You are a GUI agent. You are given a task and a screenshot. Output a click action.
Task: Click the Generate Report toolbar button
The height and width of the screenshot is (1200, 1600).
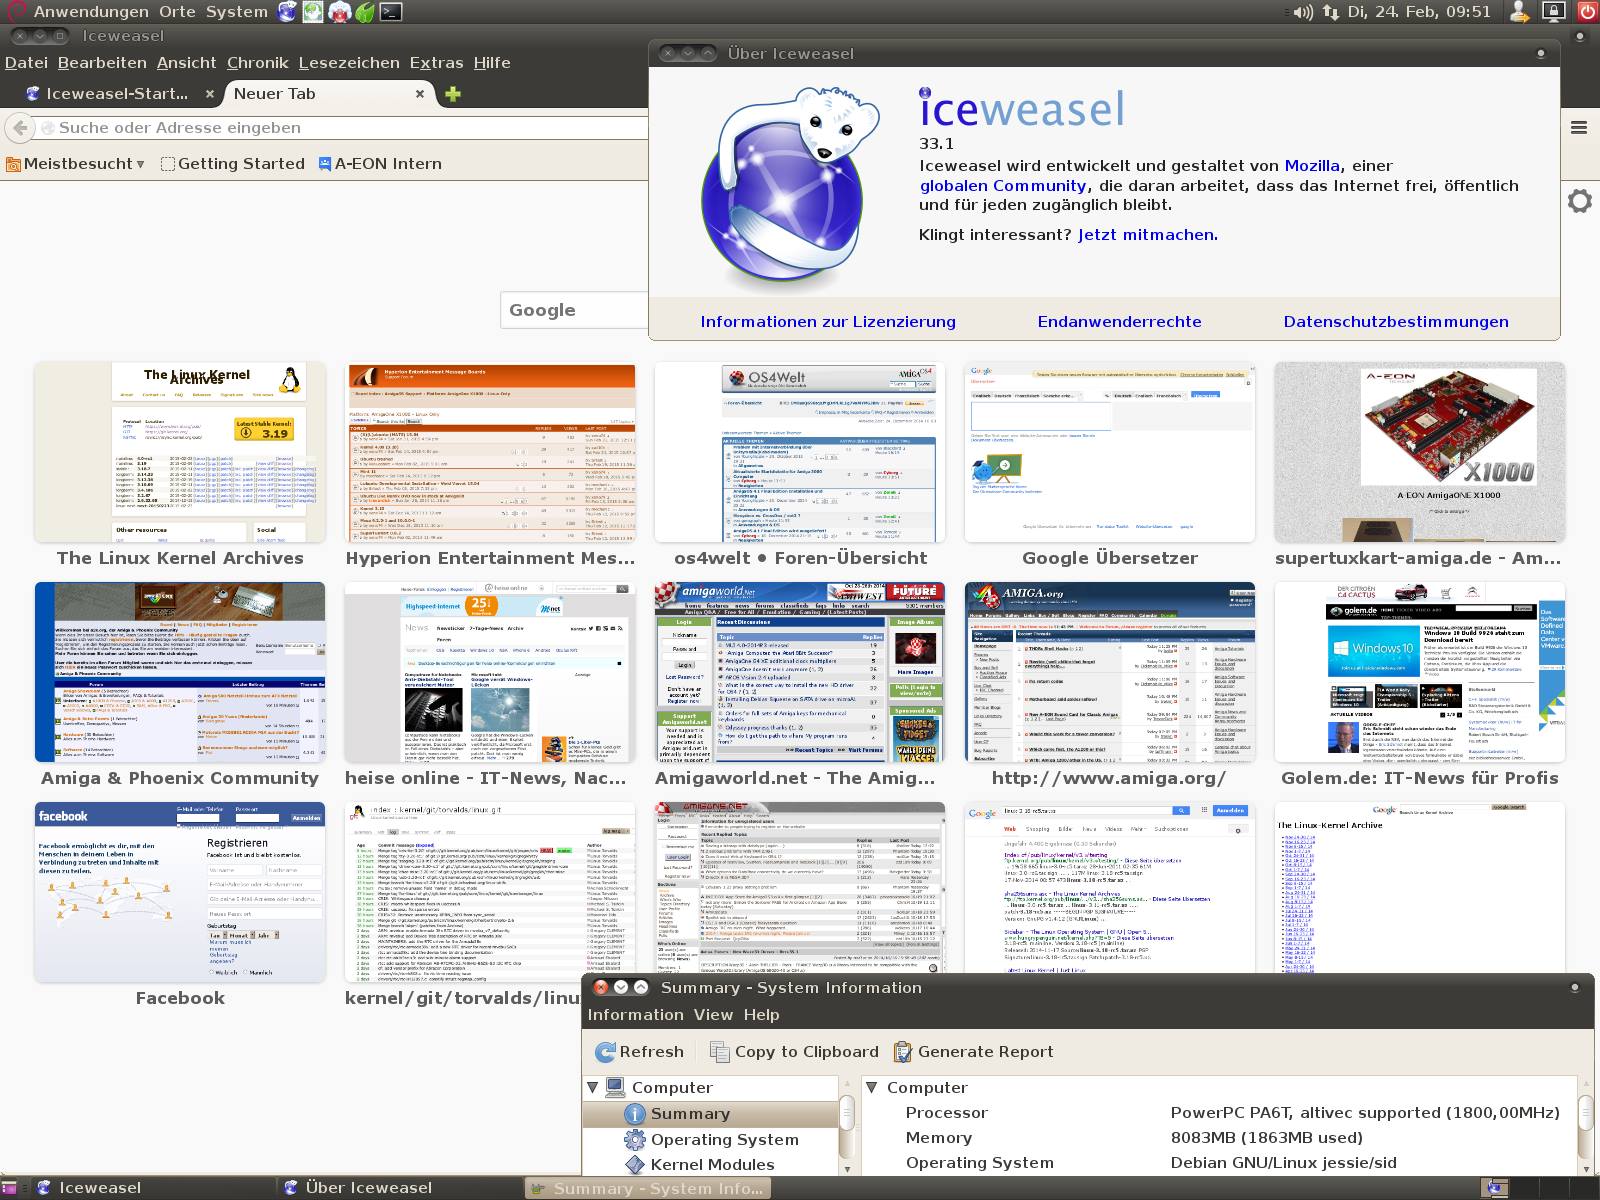click(973, 1051)
